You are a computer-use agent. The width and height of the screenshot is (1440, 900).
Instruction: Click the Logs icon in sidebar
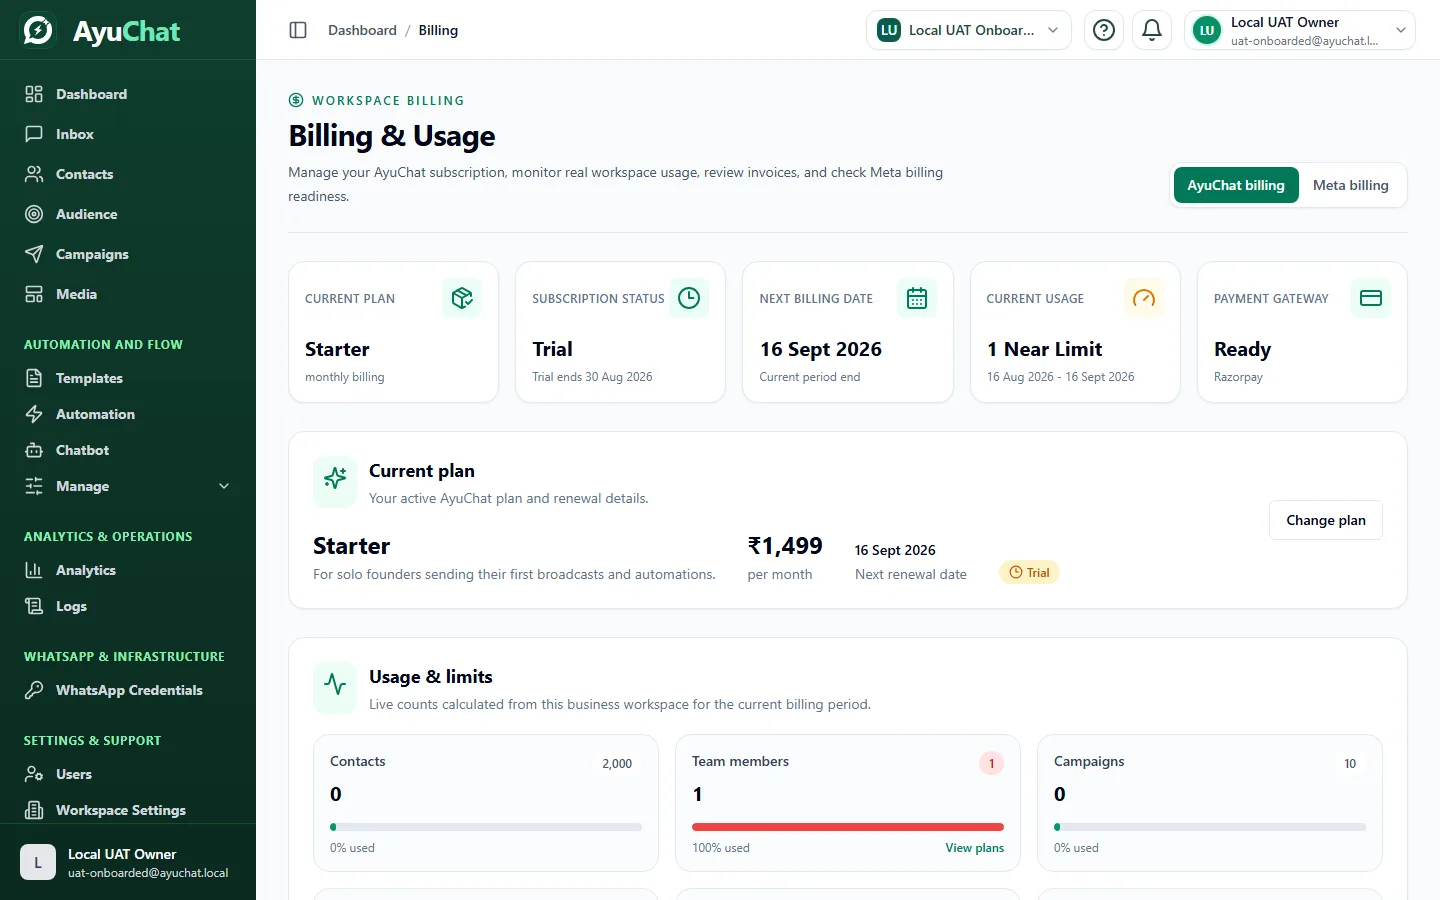click(34, 606)
